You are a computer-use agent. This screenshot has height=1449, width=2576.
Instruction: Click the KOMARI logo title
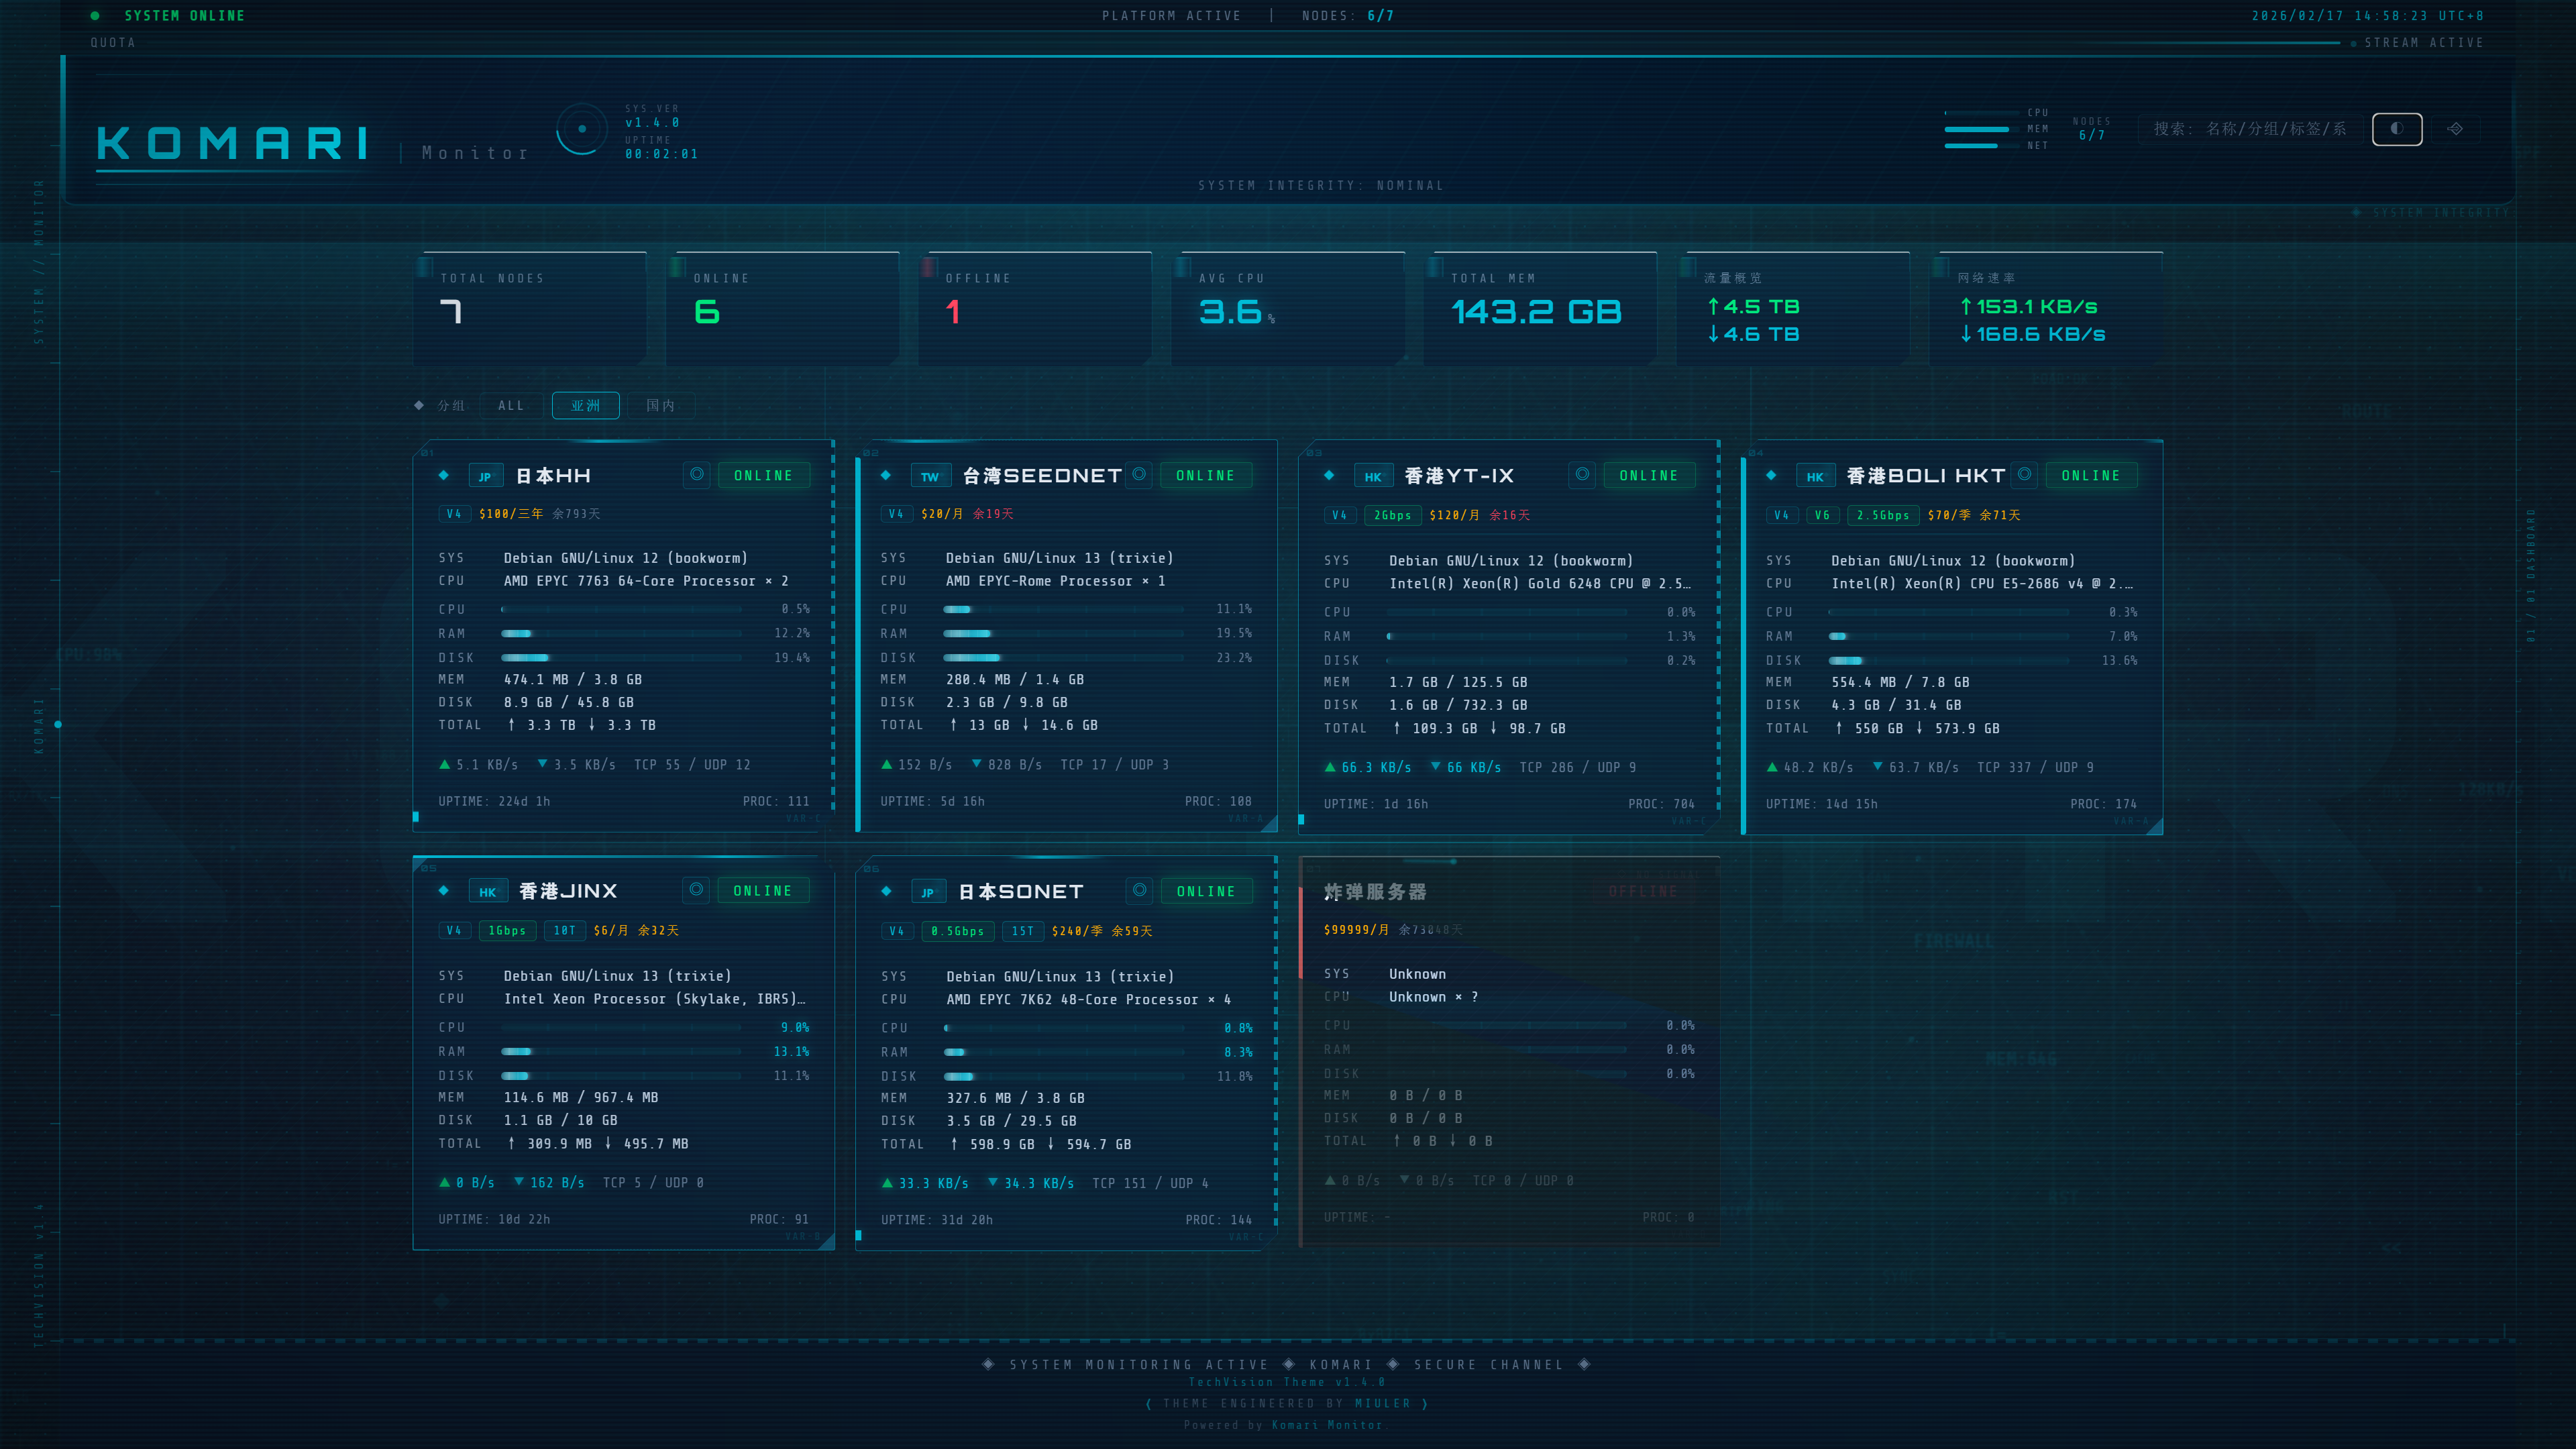click(233, 143)
